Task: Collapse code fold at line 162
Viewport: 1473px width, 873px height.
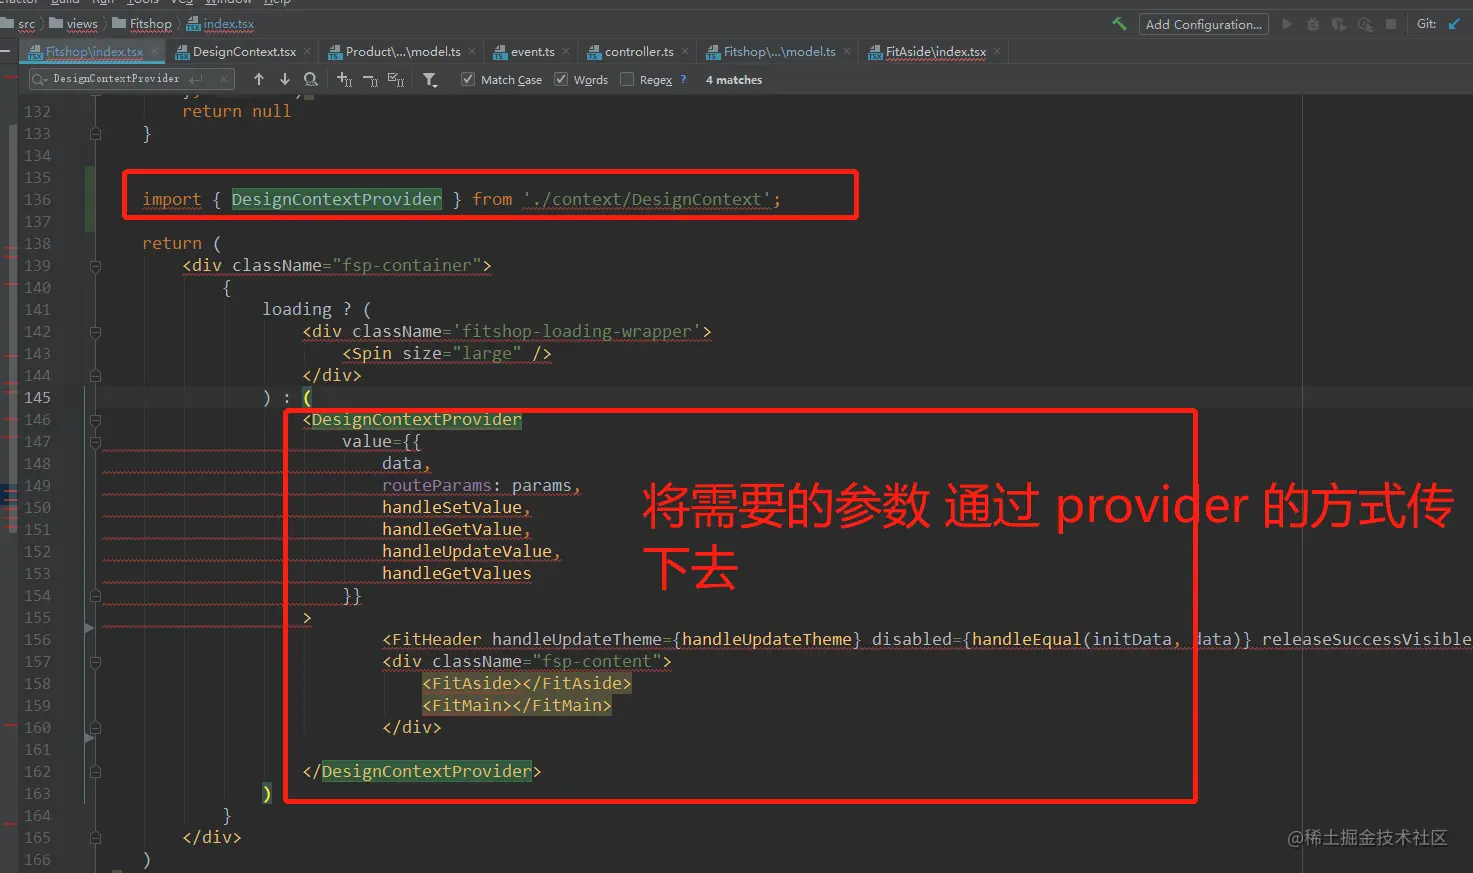Action: pyautogui.click(x=95, y=772)
